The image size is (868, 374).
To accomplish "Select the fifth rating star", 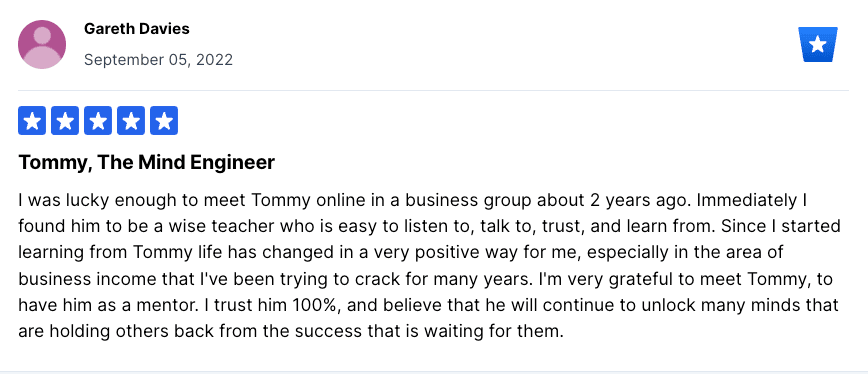I will pos(164,121).
